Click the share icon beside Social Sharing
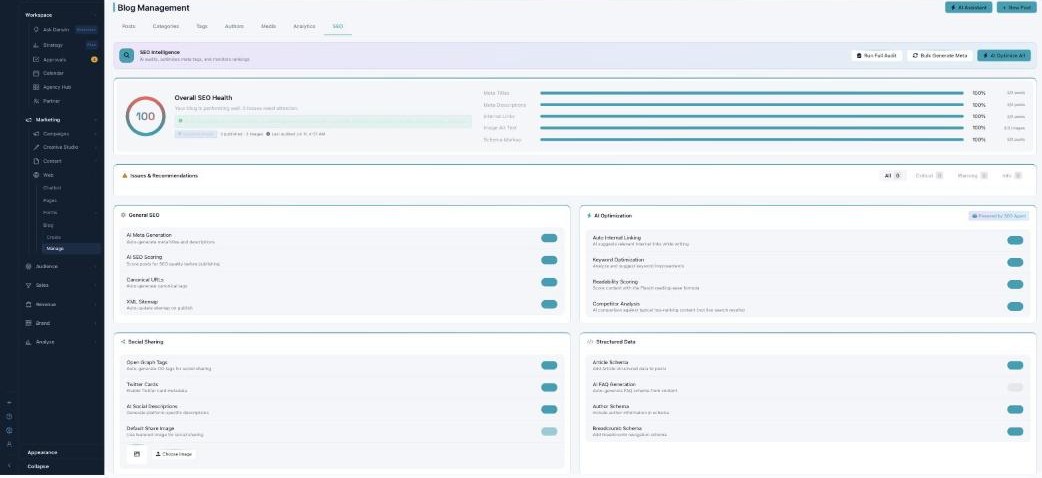Screen dimensions: 1042x478 click(x=124, y=342)
